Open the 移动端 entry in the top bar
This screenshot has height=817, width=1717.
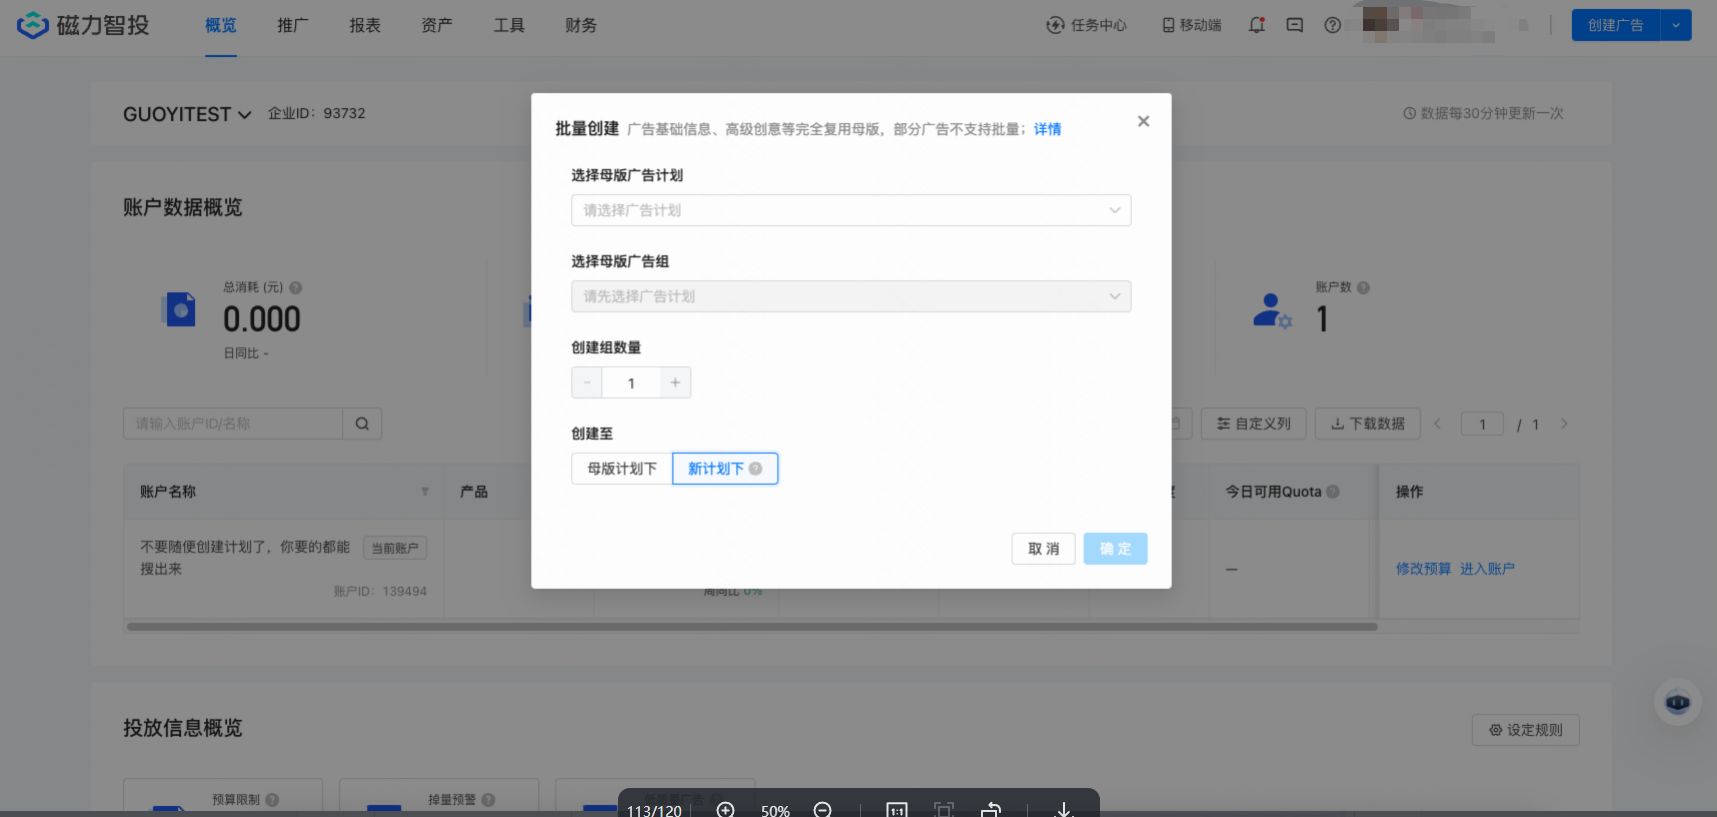click(x=1191, y=26)
